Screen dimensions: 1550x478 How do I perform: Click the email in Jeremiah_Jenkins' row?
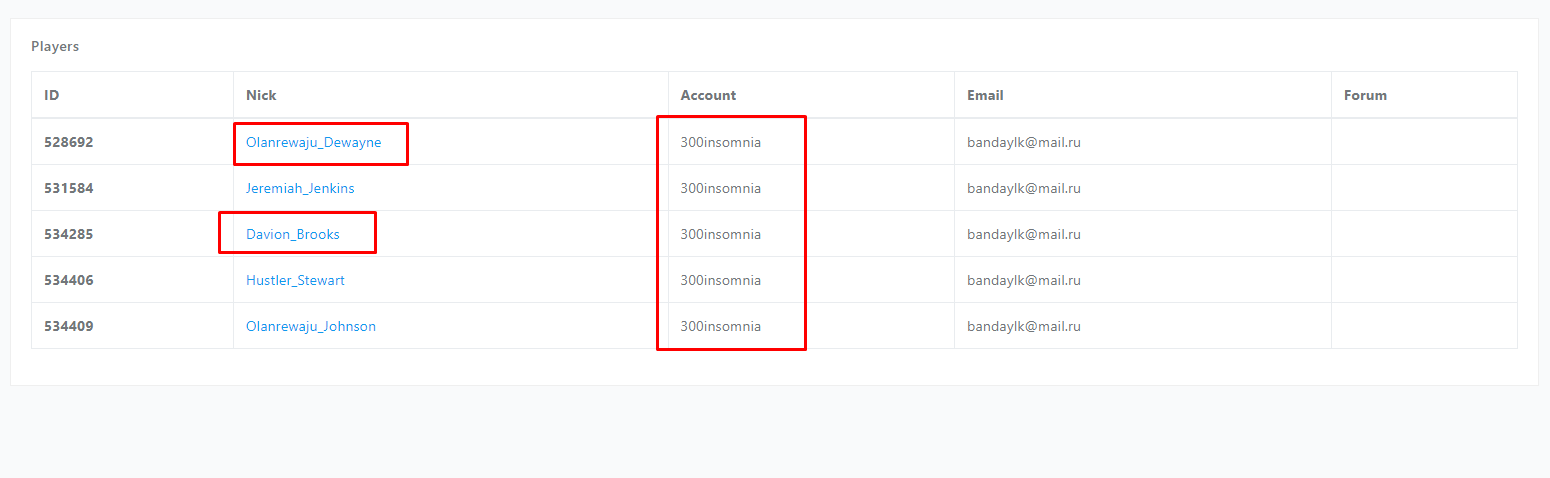(x=1023, y=188)
